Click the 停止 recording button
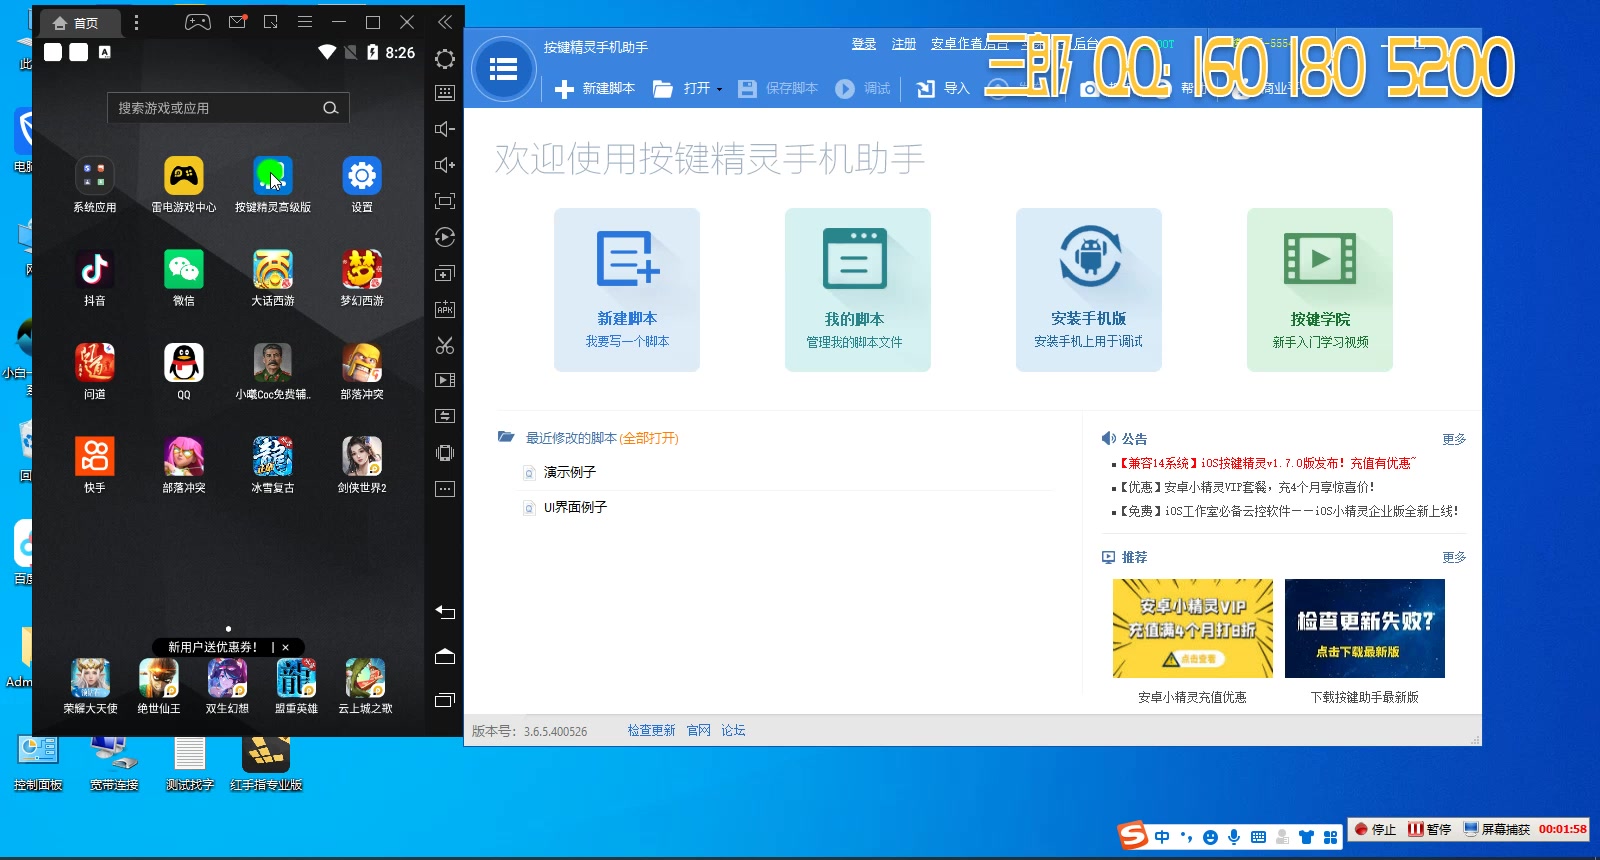 click(1375, 829)
